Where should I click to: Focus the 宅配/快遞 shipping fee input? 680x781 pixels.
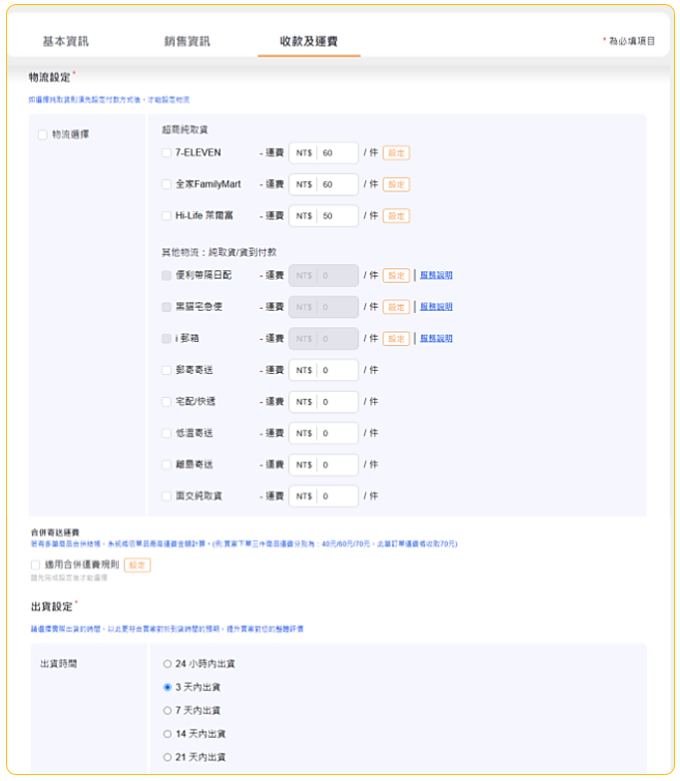pyautogui.click(x=337, y=402)
